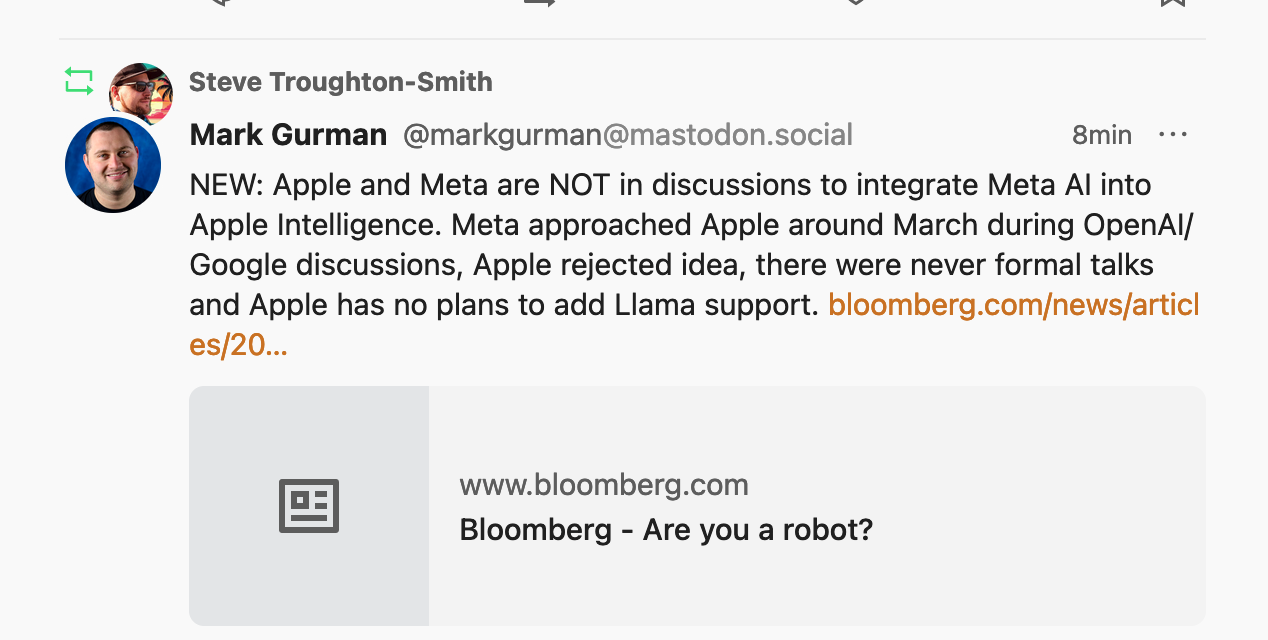Click the truncated "es/20…" link tail
The image size is (1268, 640).
(x=238, y=345)
